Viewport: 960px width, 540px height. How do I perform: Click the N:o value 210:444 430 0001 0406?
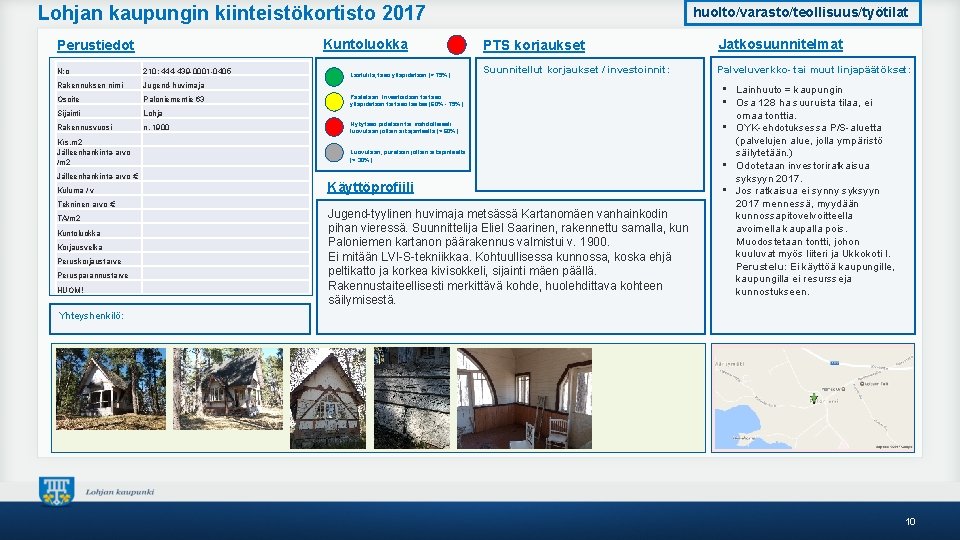[187, 71]
